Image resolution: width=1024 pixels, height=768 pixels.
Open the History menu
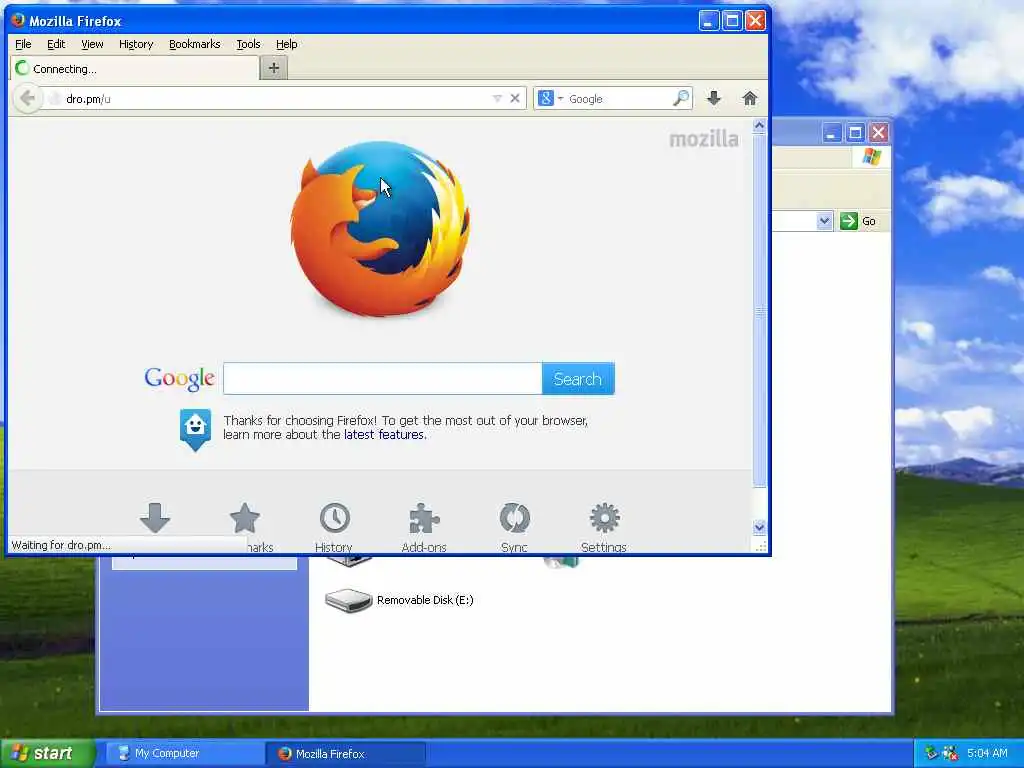click(136, 44)
